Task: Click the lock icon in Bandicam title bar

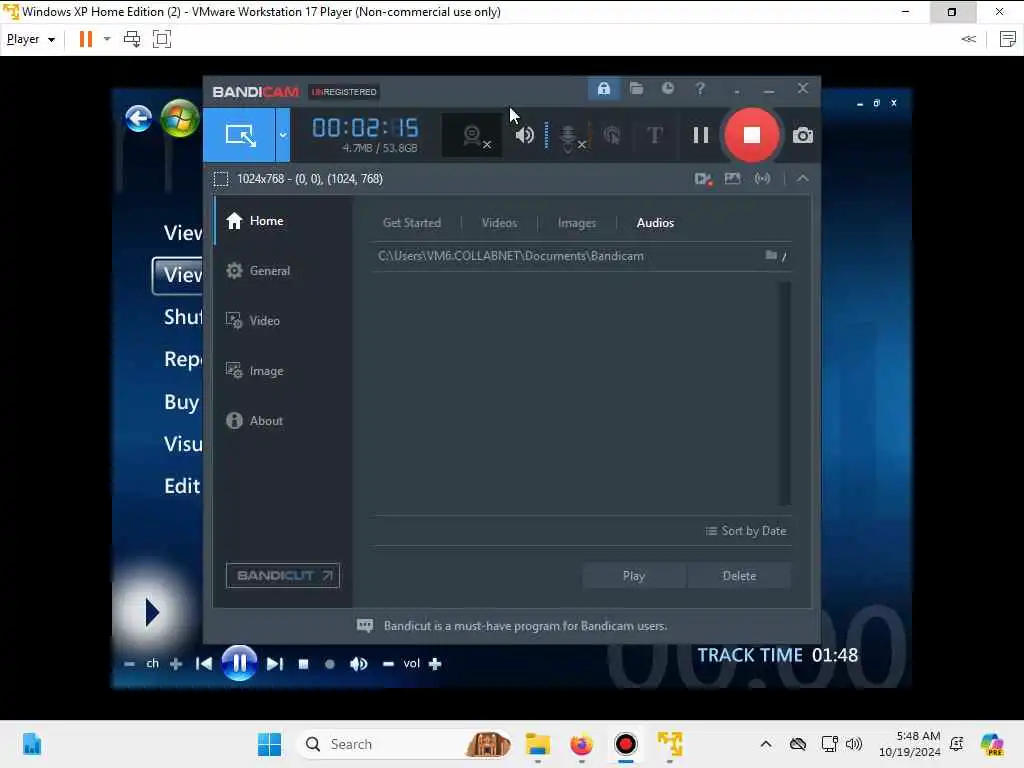Action: (603, 88)
